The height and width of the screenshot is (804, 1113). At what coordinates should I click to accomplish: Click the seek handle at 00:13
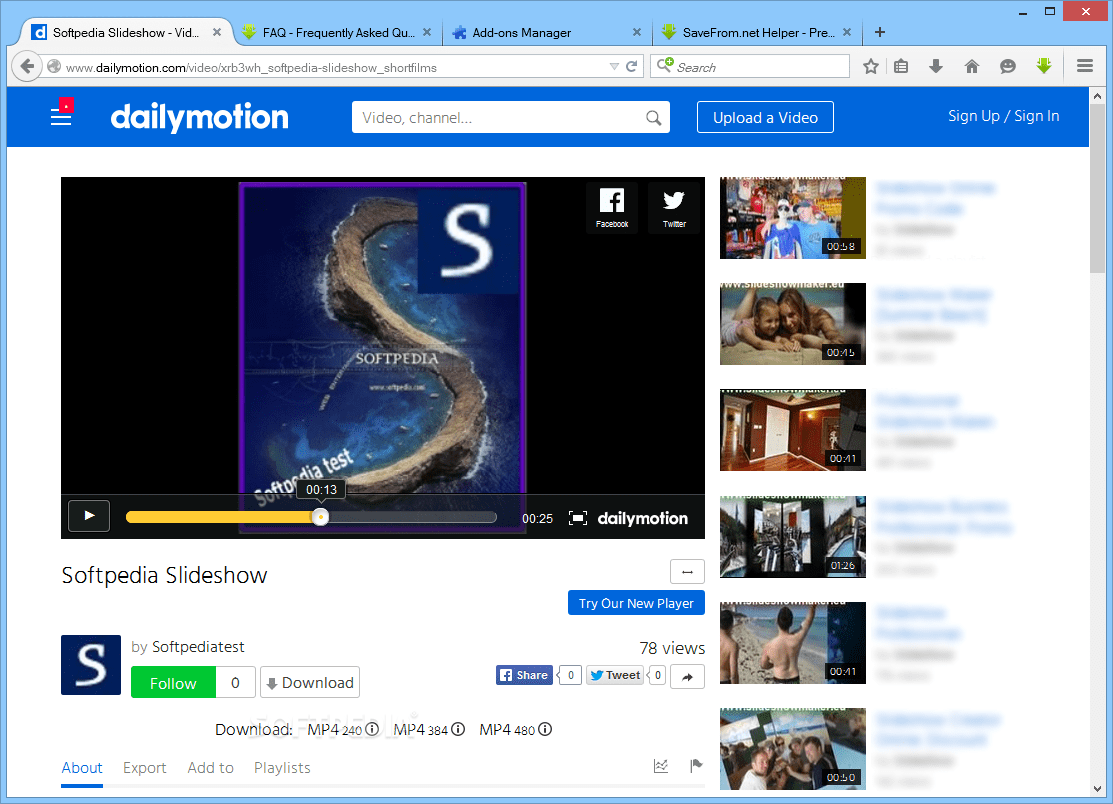[x=321, y=517]
